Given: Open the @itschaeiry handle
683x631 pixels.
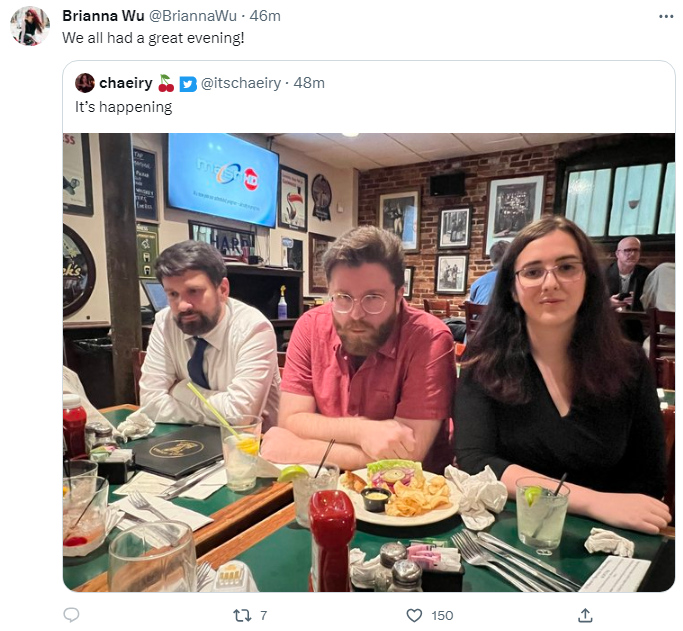Looking at the screenshot, I should 241,83.
